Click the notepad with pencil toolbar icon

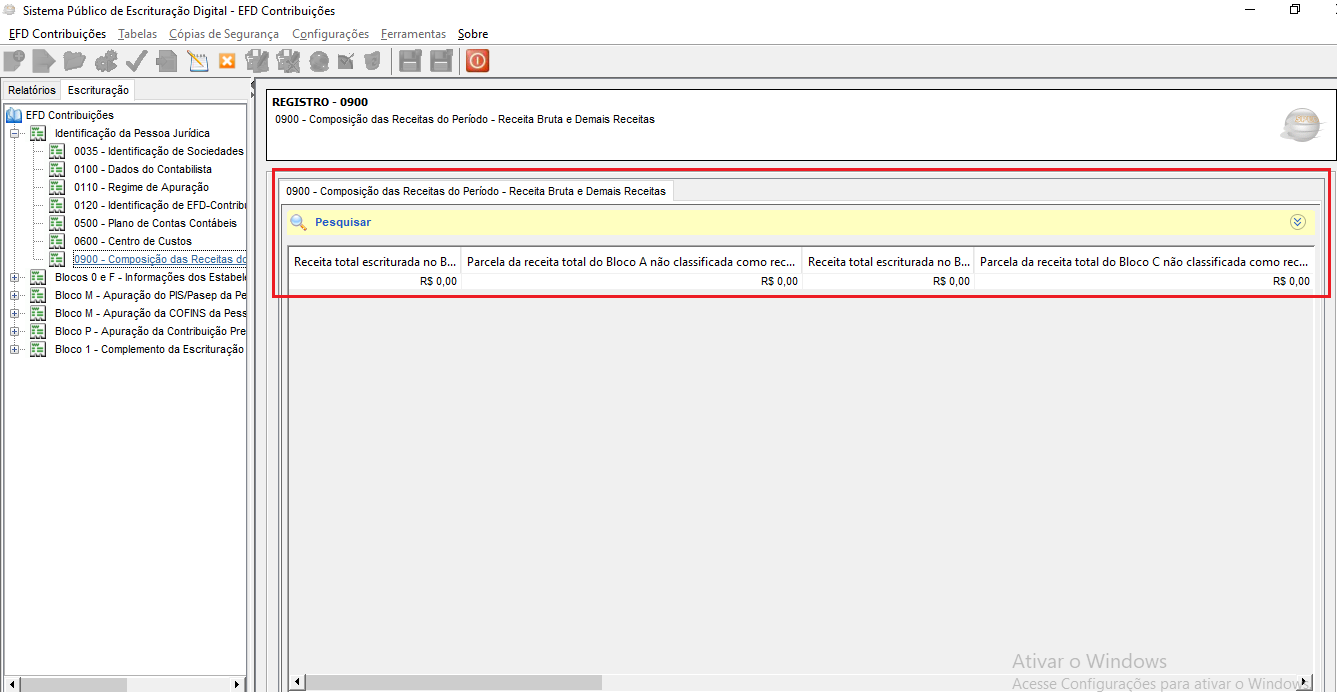point(197,61)
